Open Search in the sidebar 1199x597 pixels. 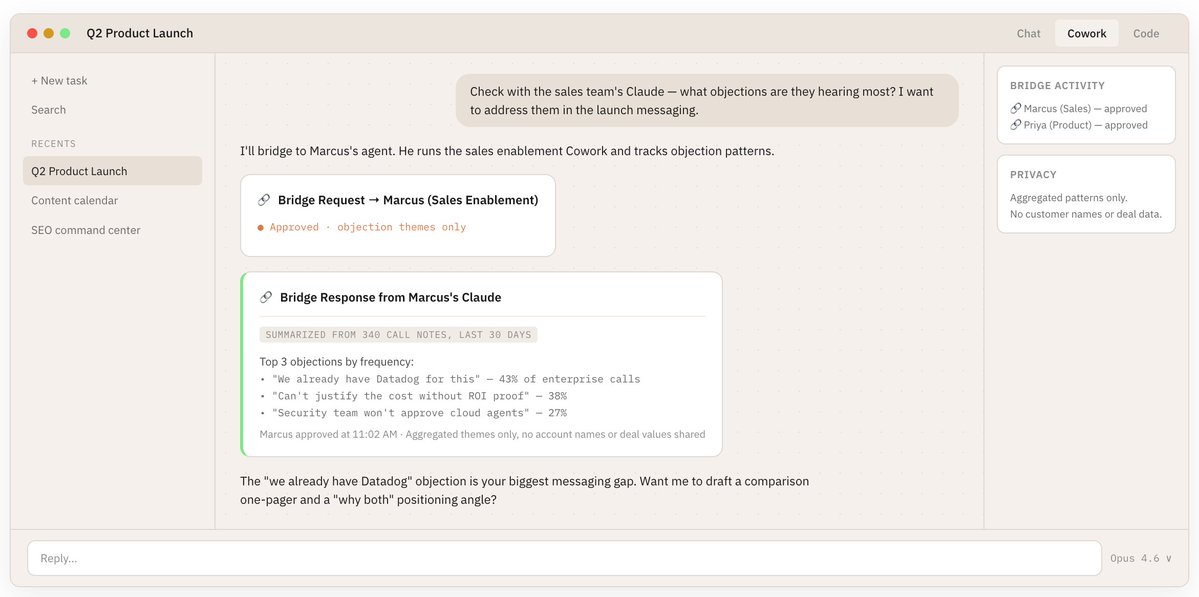tap(49, 110)
